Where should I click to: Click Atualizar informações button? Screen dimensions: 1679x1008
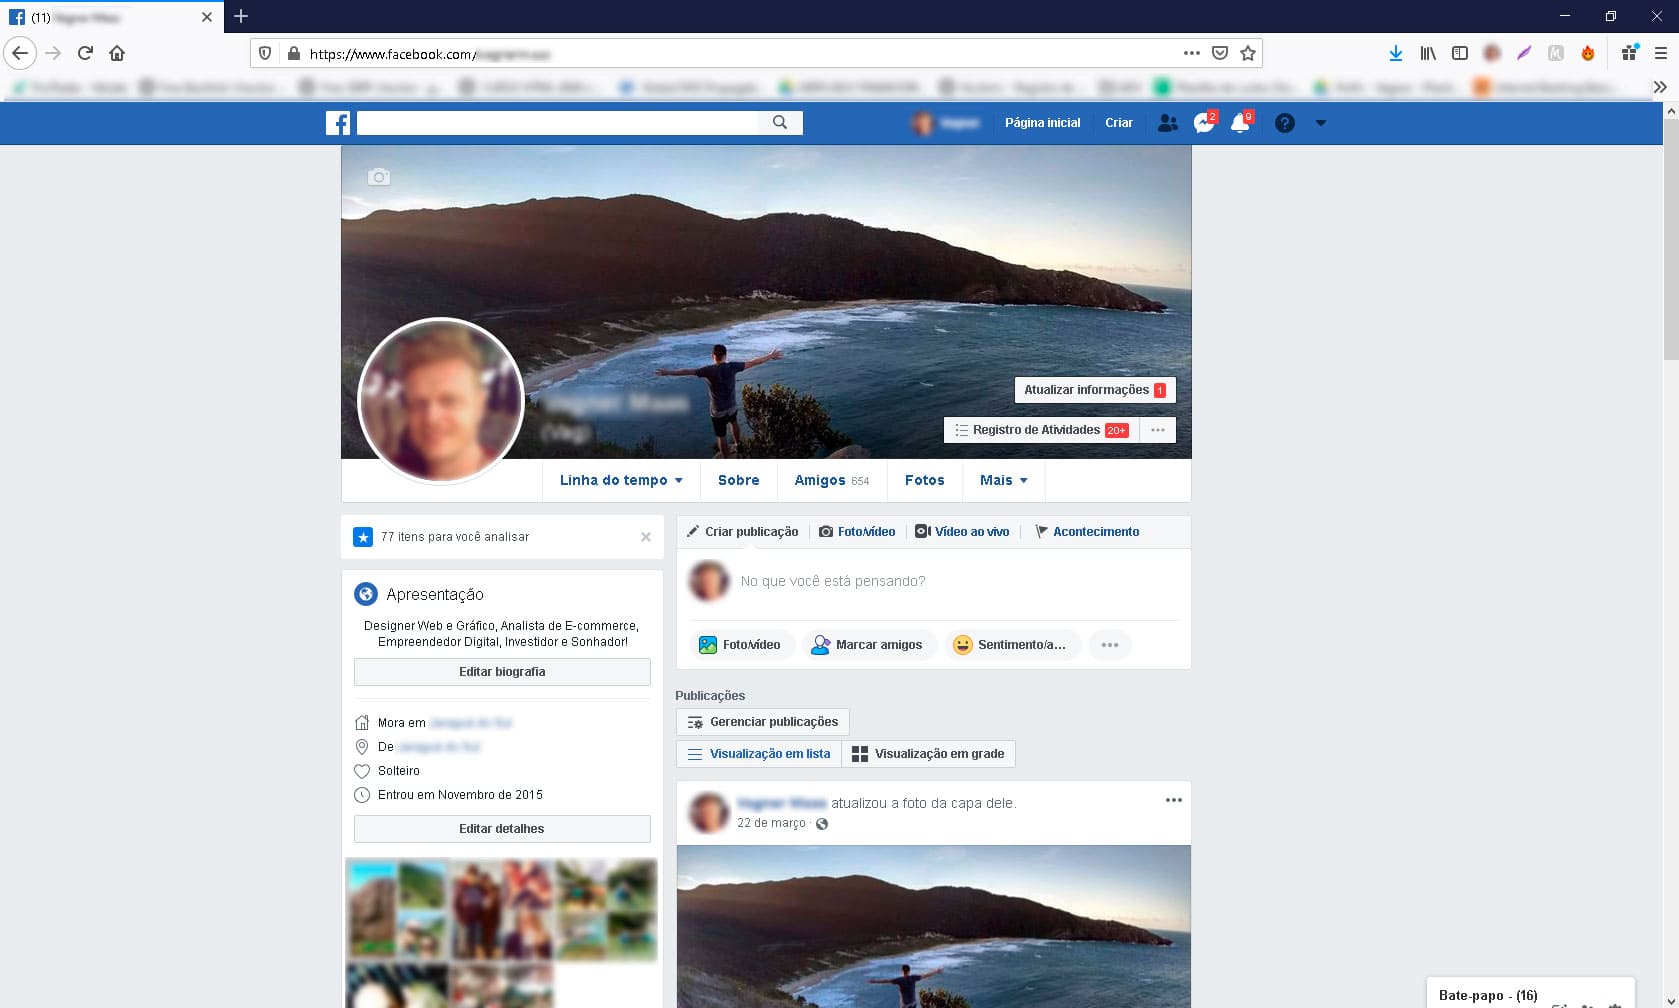[1095, 390]
